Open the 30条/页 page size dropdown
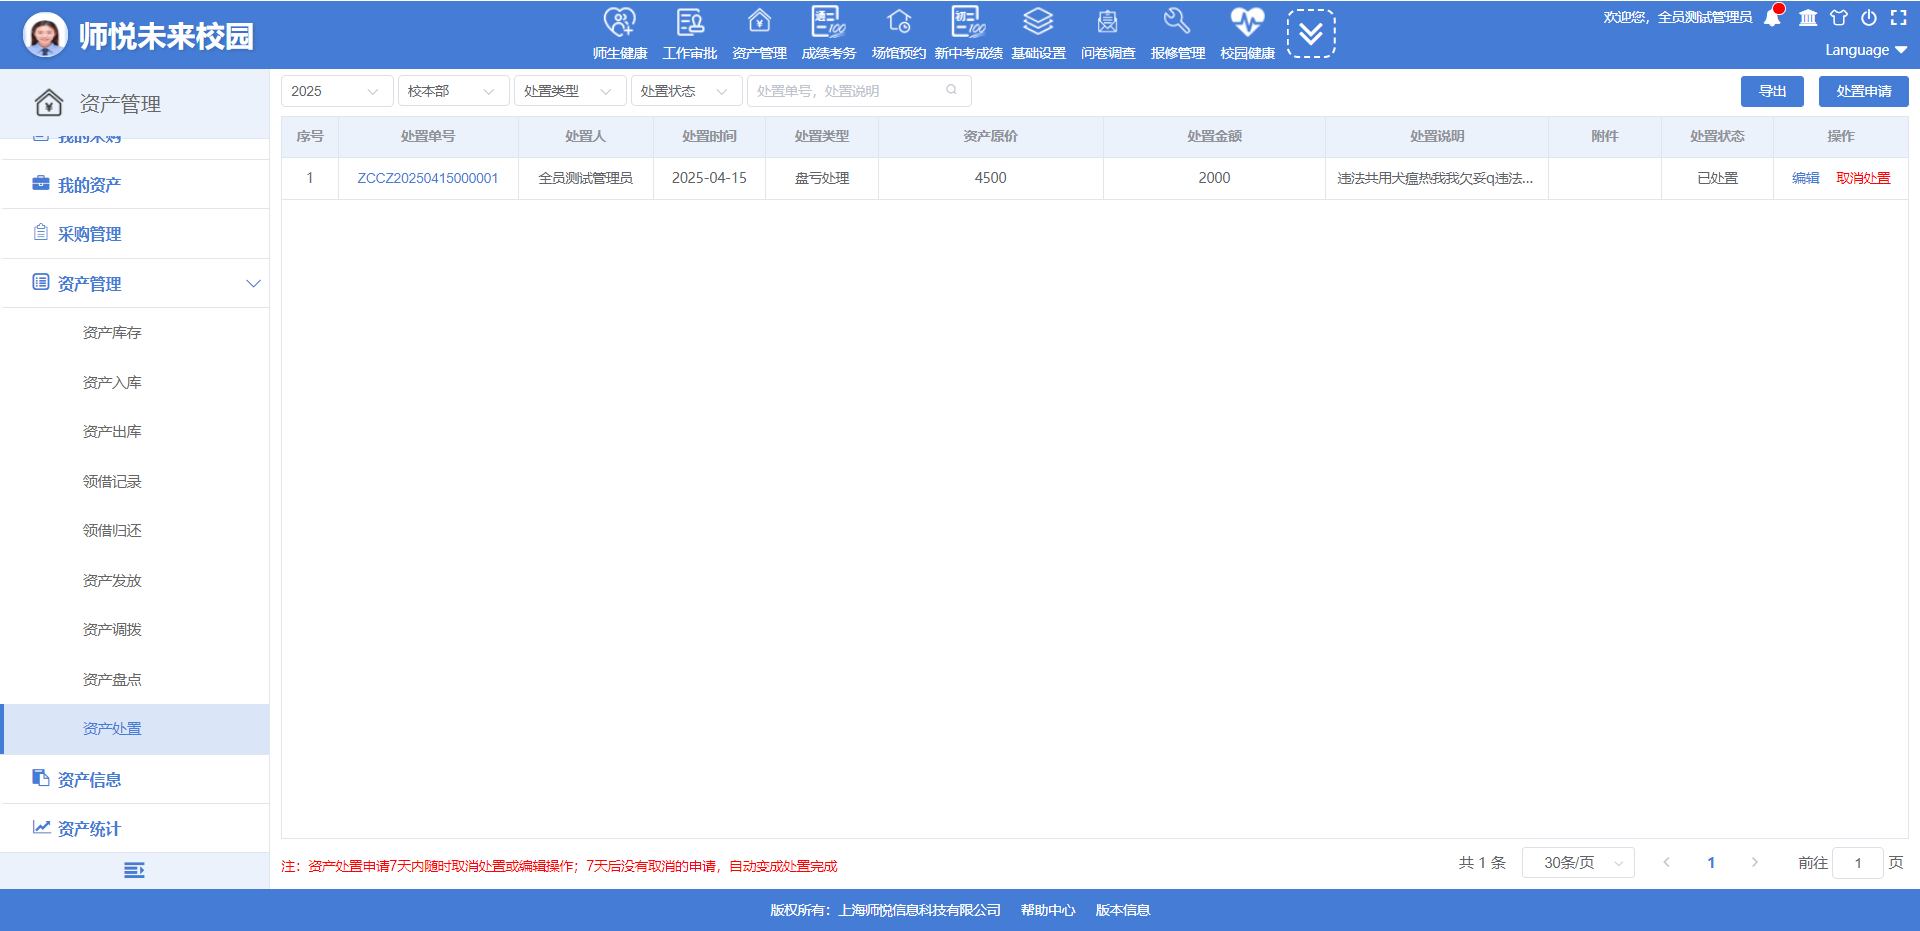 click(1578, 863)
